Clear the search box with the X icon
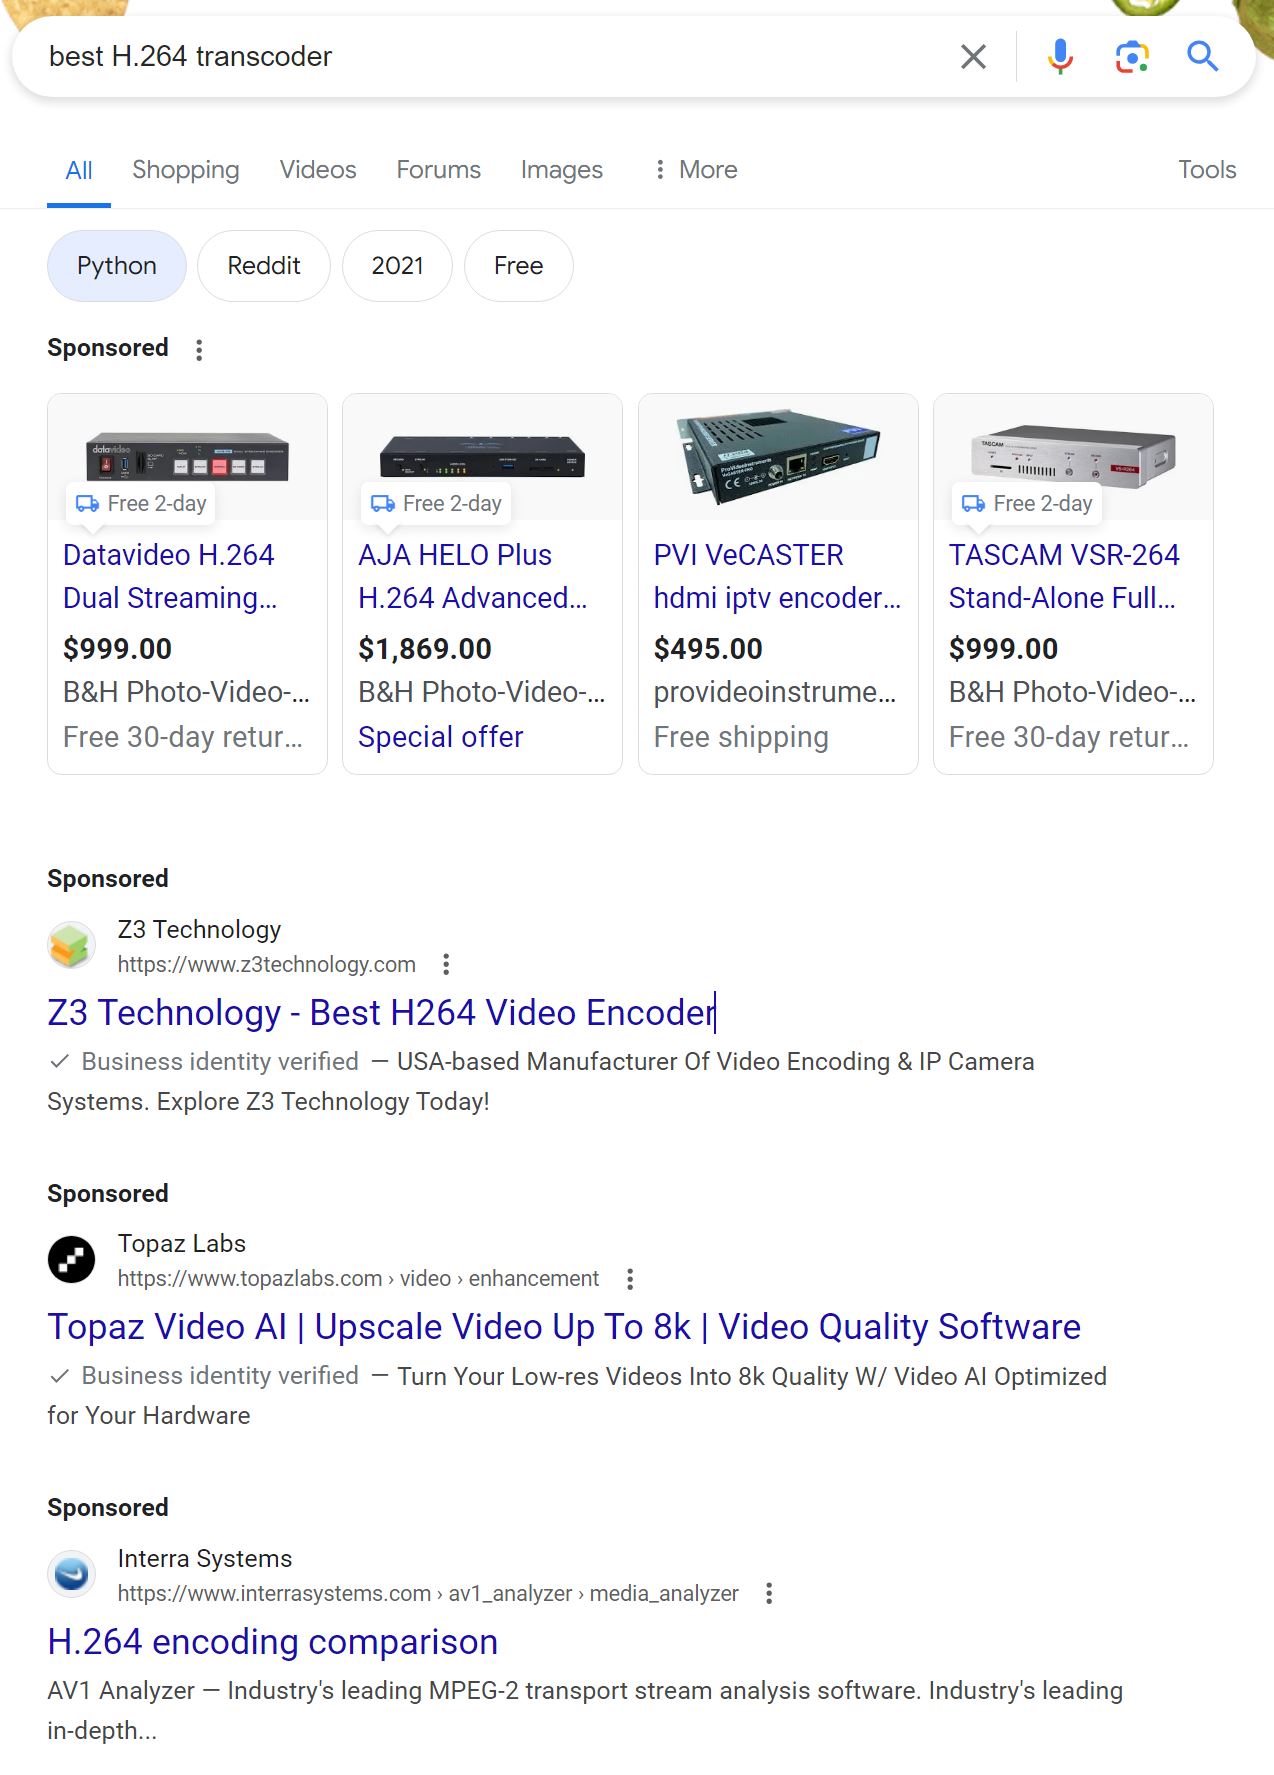The height and width of the screenshot is (1775, 1274). [973, 57]
